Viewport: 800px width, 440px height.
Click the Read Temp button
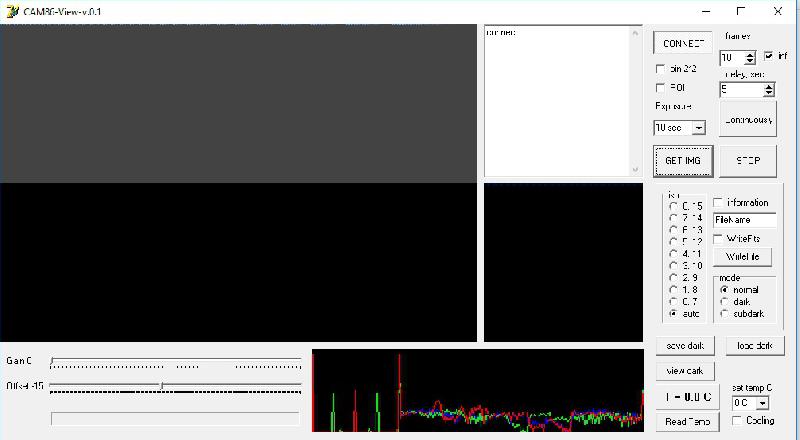click(687, 422)
